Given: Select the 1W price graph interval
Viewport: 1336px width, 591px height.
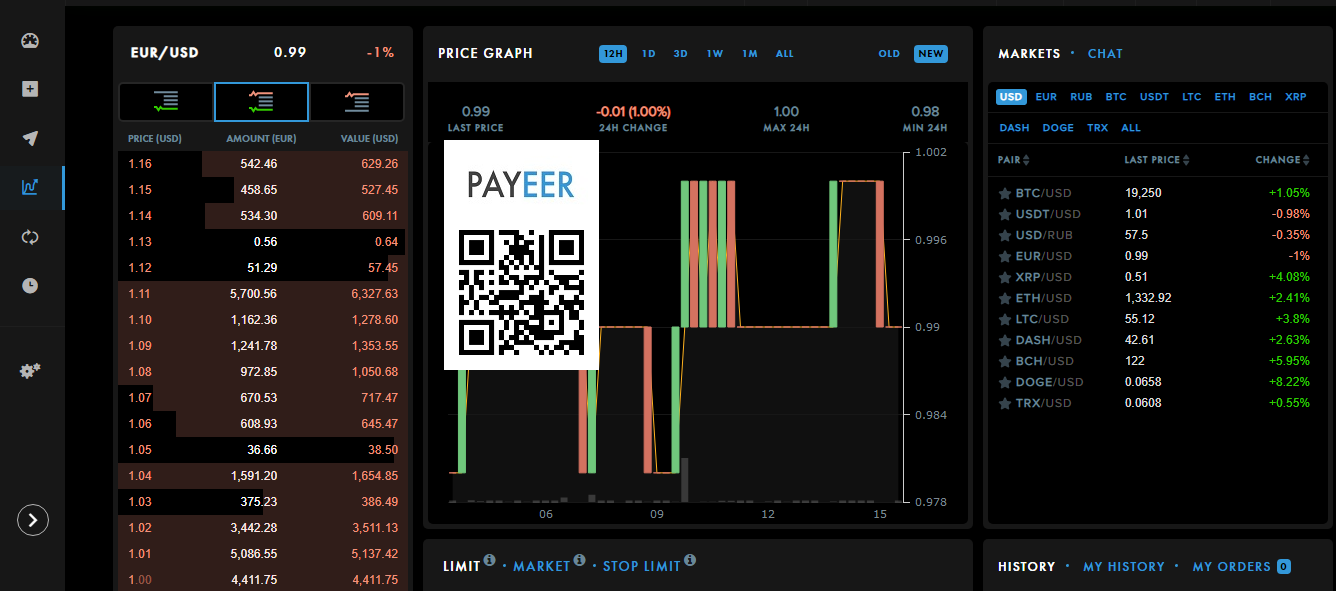Looking at the screenshot, I should click(x=715, y=54).
